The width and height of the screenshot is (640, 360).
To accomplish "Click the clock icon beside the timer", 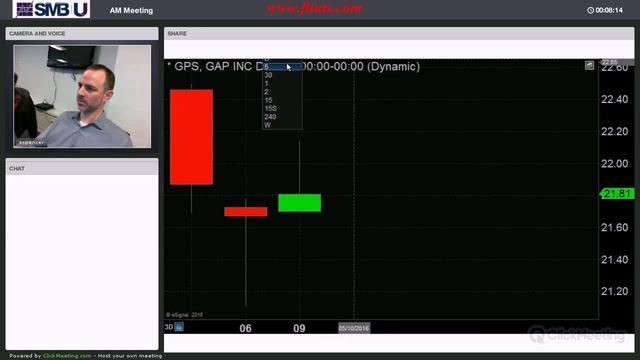I will (x=590, y=10).
